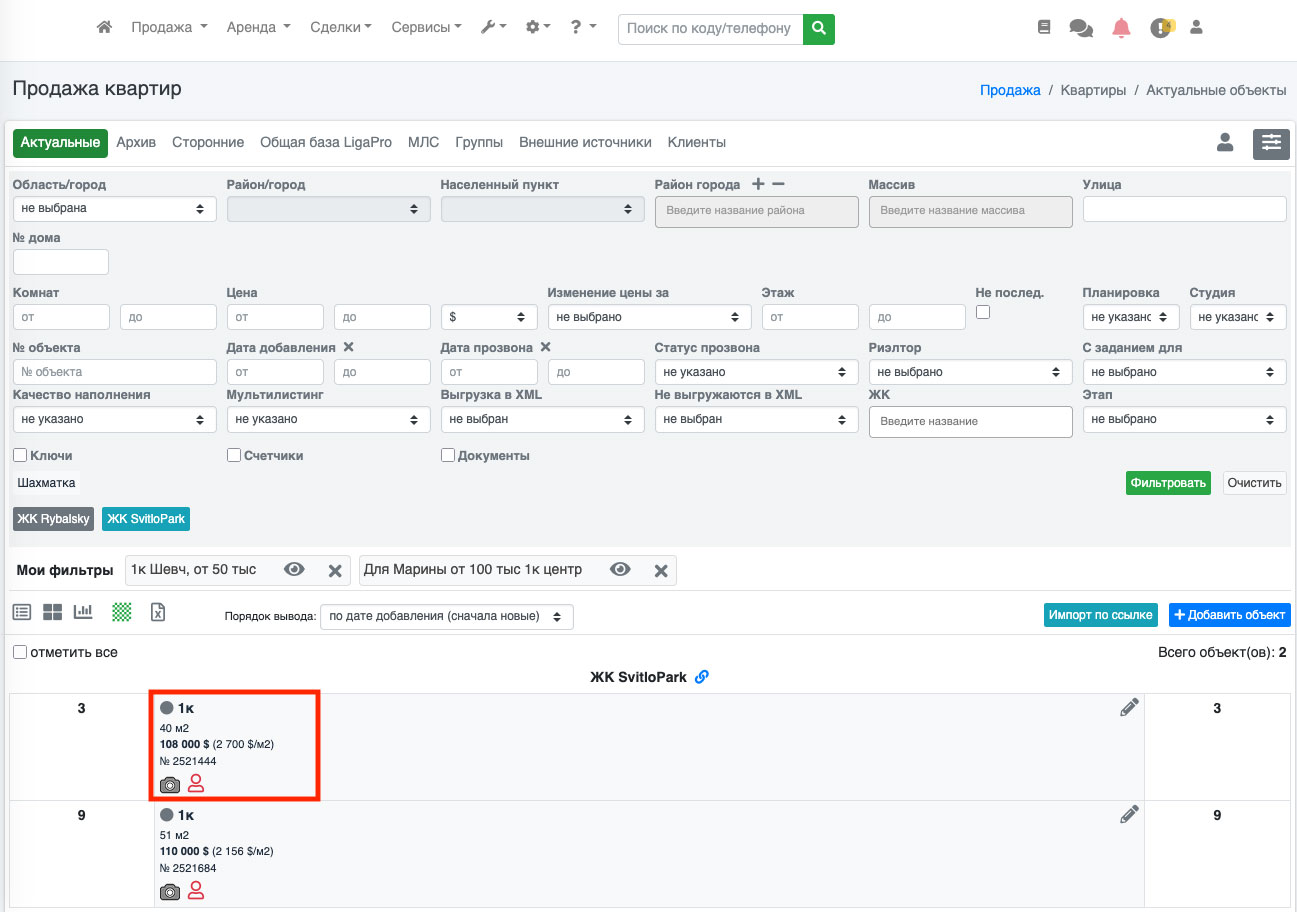
Task: Switch to the green checkerboard view icon
Action: click(122, 611)
